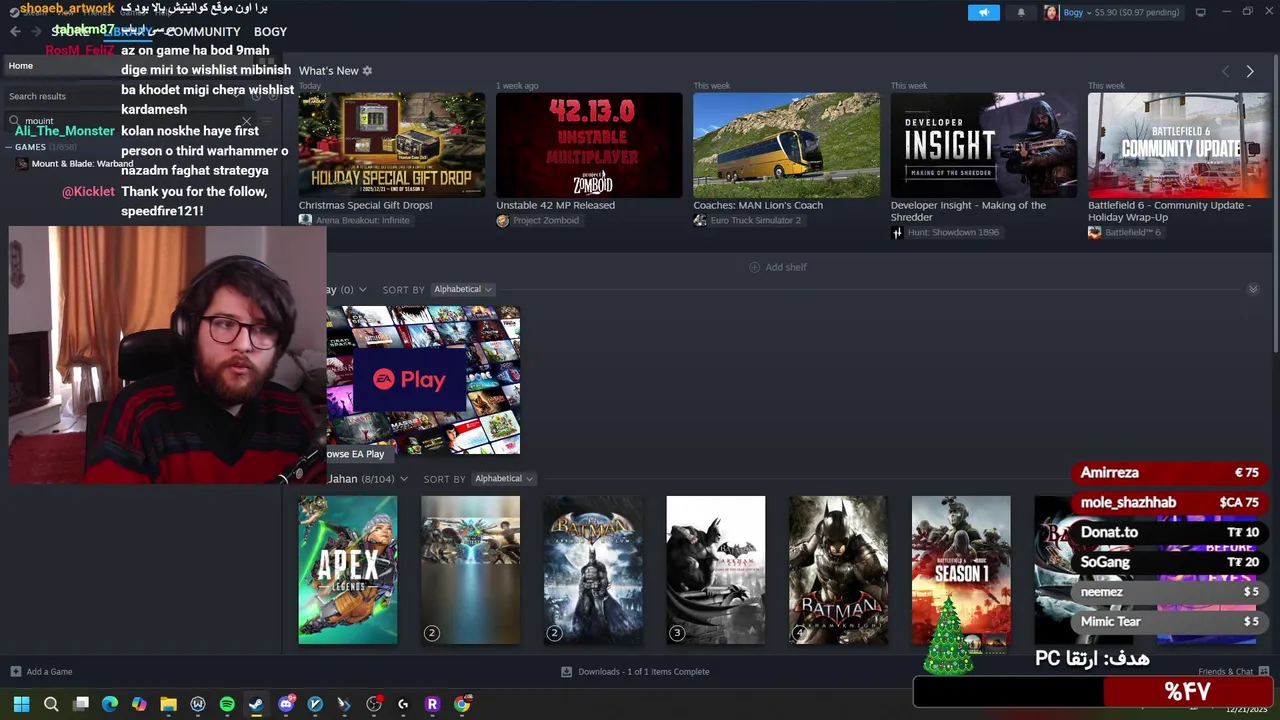The width and height of the screenshot is (1280, 720).
Task: Open Alphabetical sort dropdown of Jahan shelf
Action: [x=504, y=479]
